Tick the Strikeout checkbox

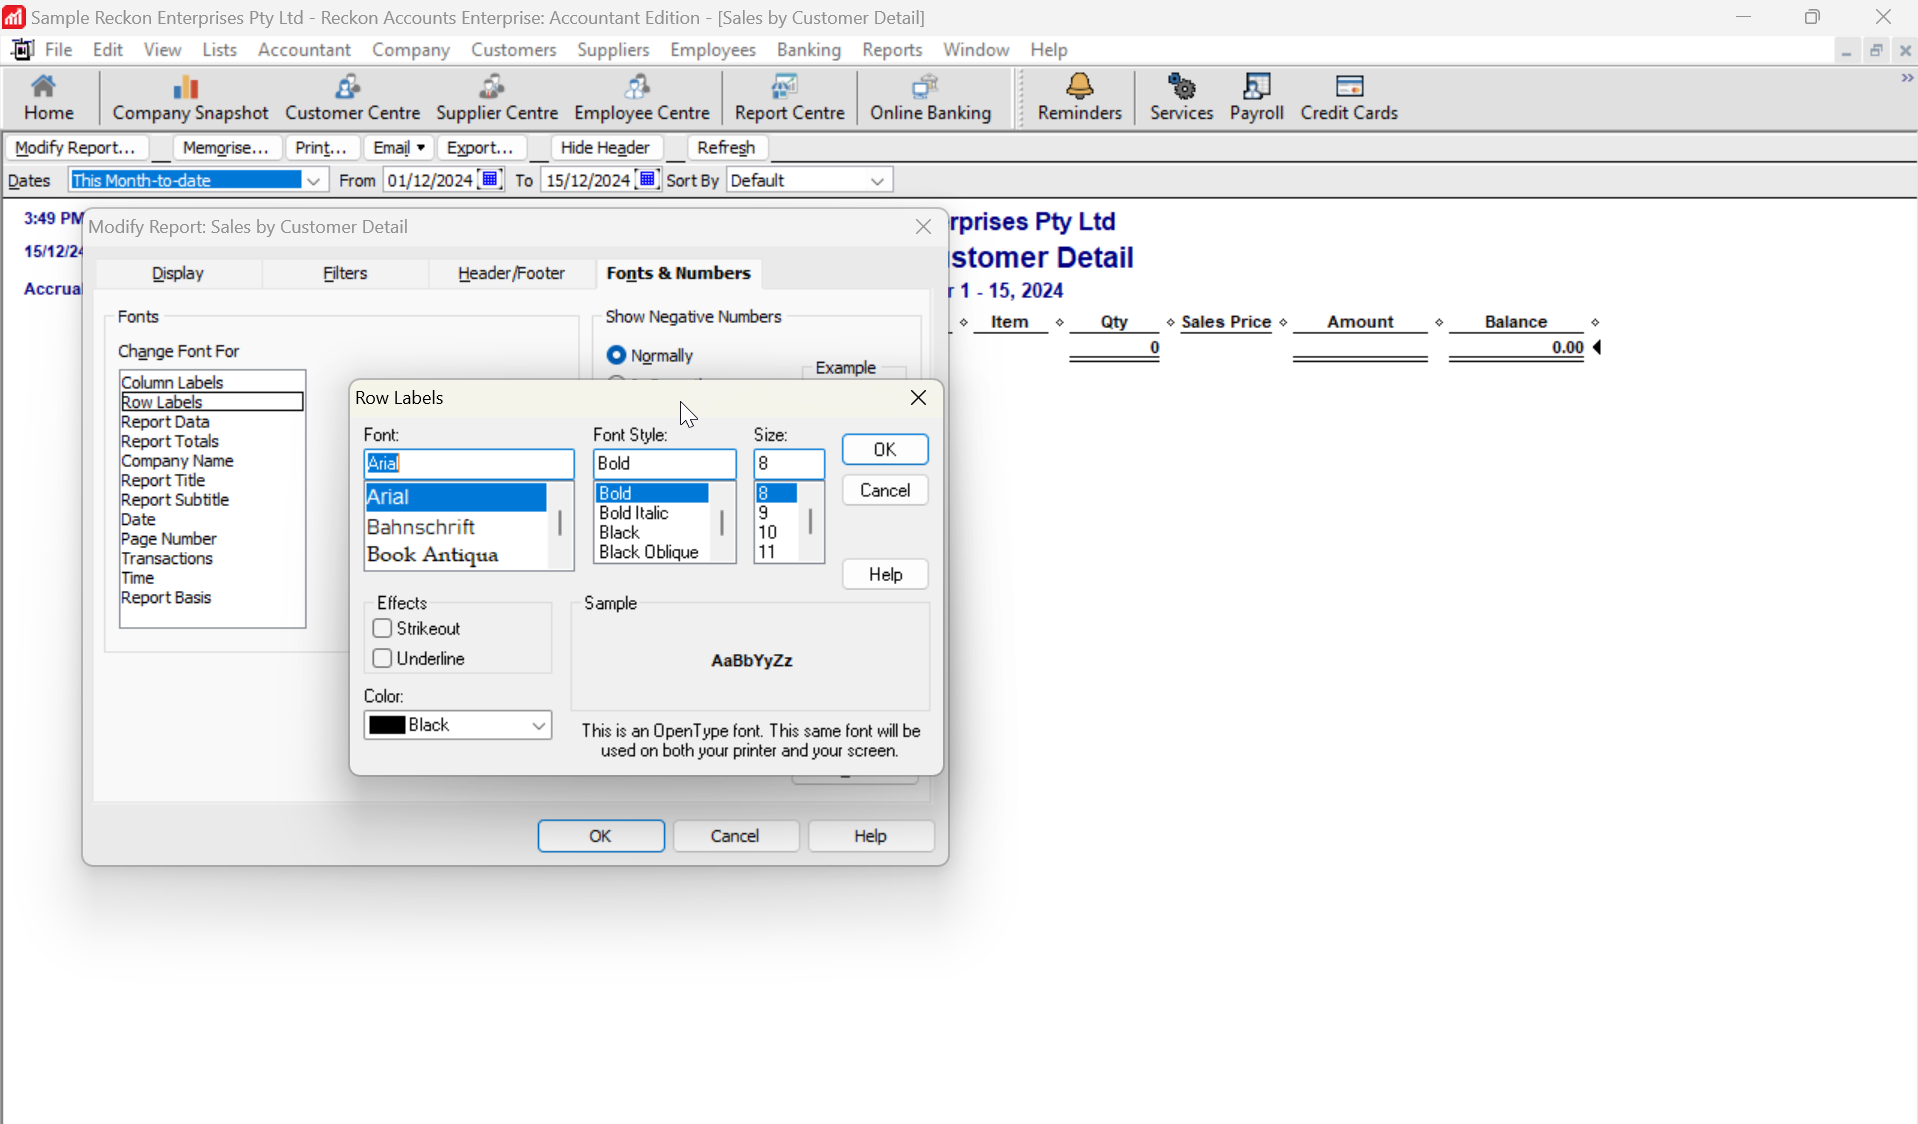click(x=381, y=628)
